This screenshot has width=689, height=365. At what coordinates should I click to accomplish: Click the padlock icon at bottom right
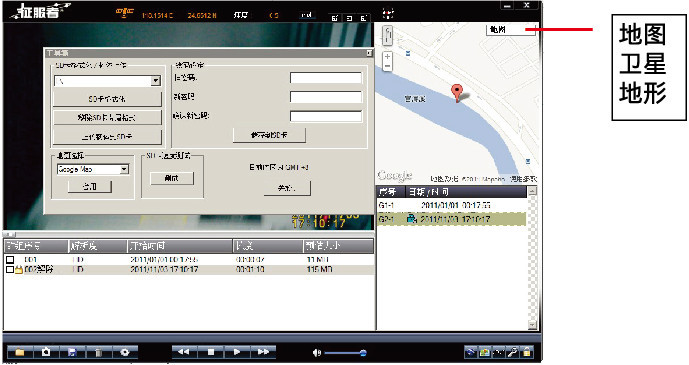(527, 352)
